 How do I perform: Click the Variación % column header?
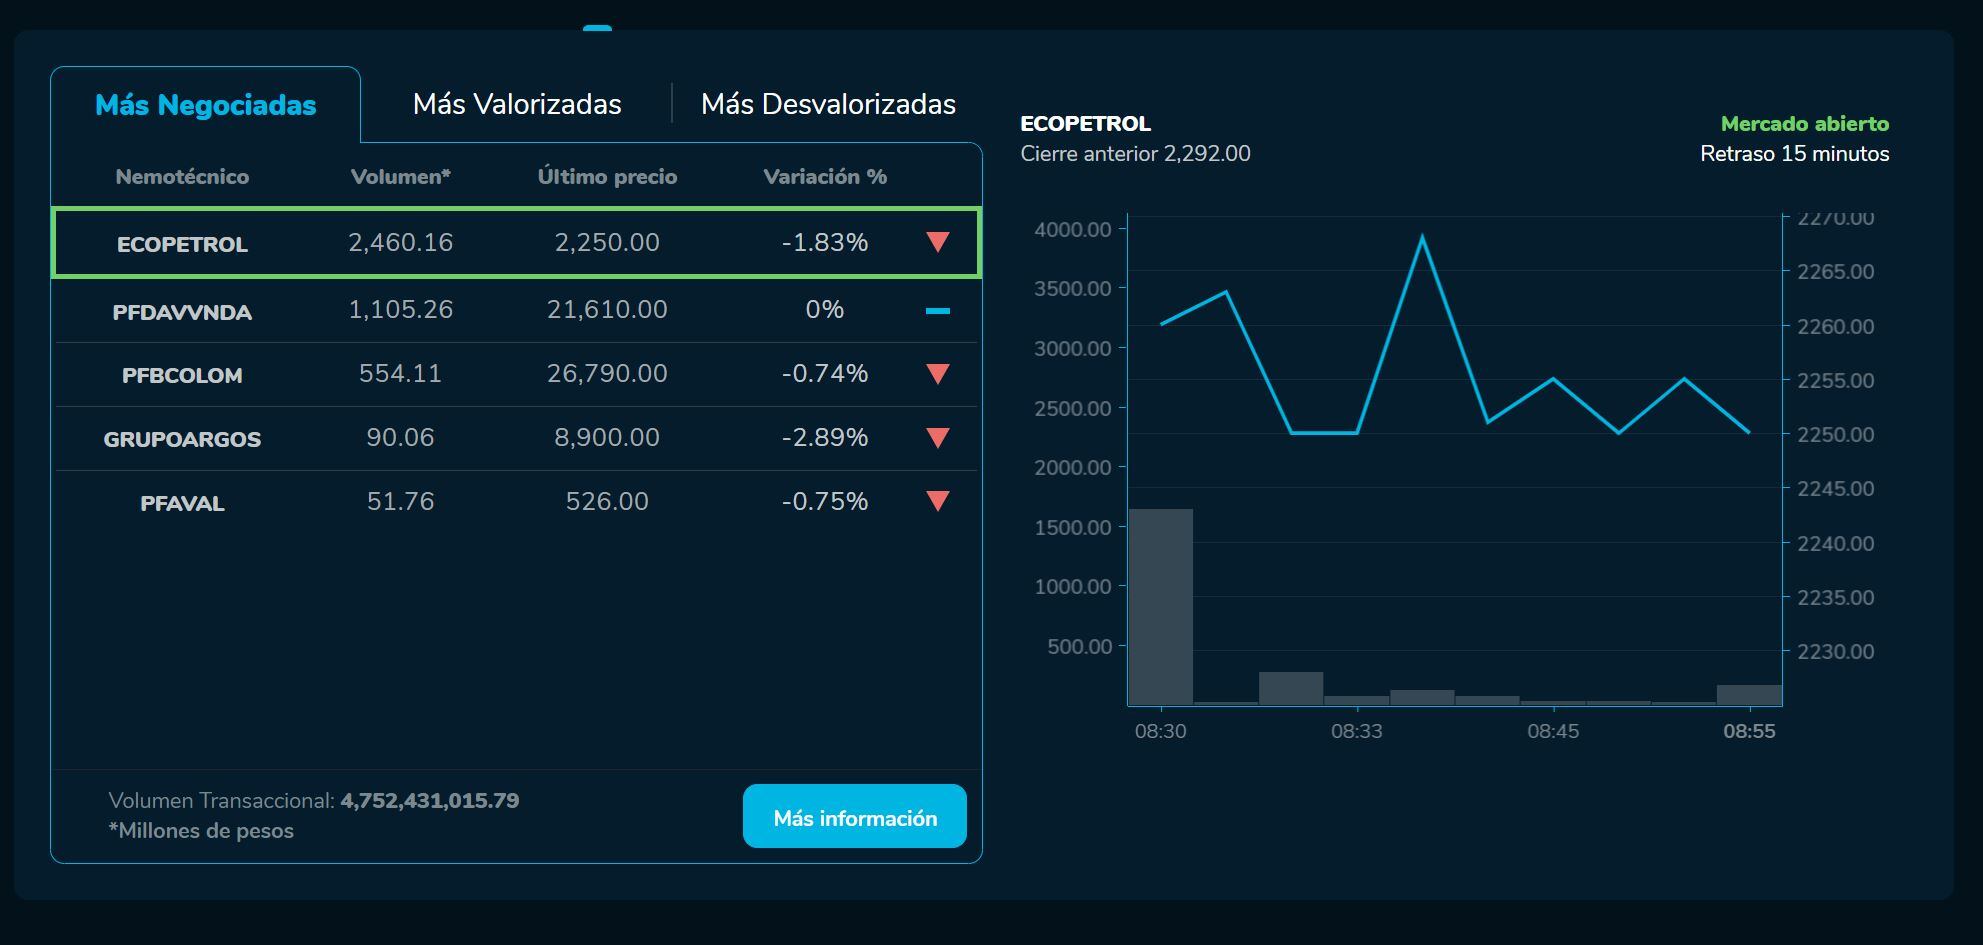pos(825,177)
